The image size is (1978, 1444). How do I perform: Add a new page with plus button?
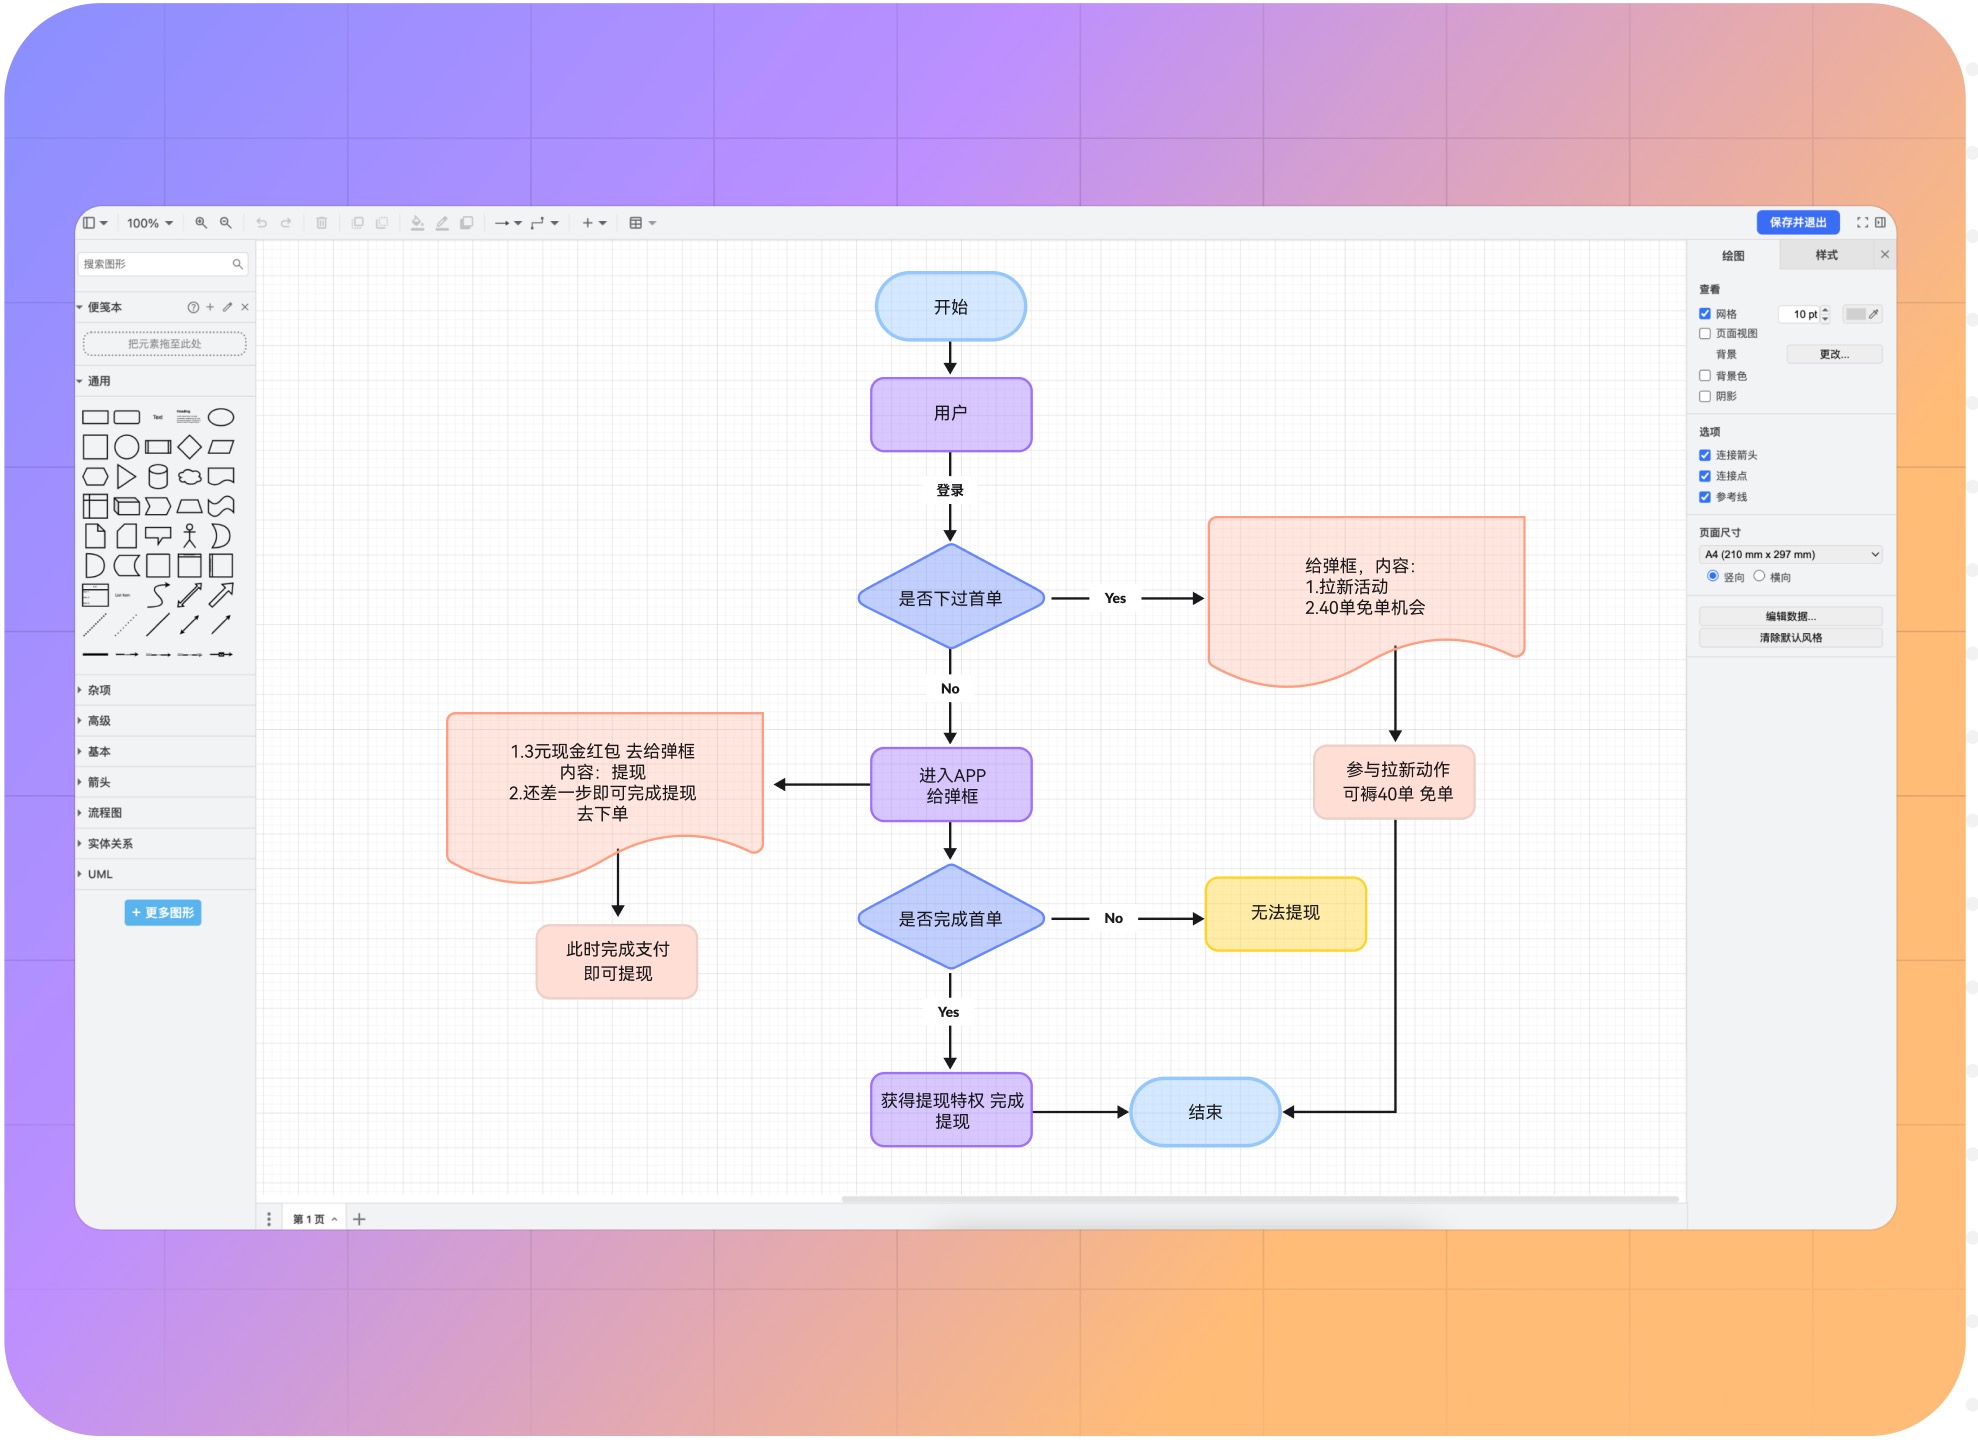tap(359, 1219)
